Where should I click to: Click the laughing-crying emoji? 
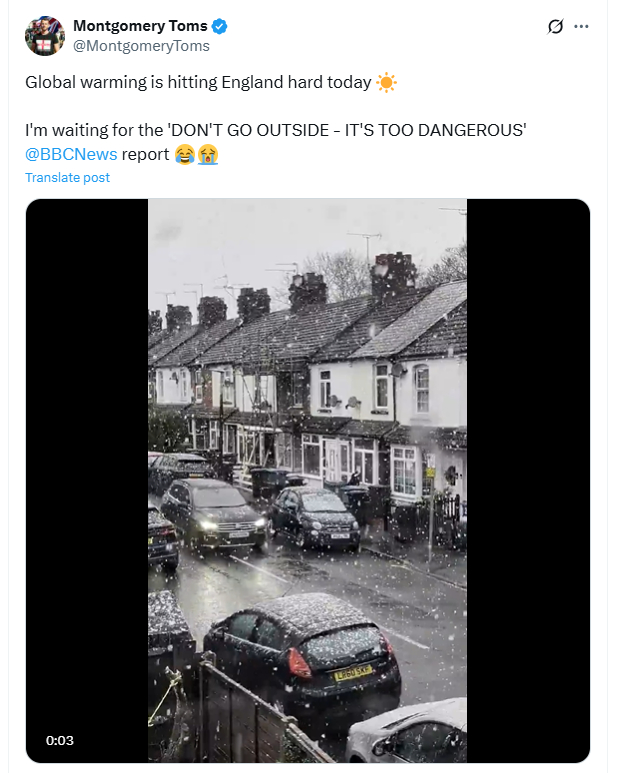point(185,154)
